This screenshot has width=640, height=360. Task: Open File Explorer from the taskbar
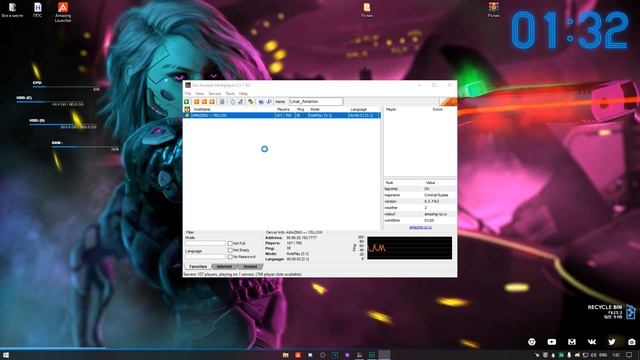286,355
